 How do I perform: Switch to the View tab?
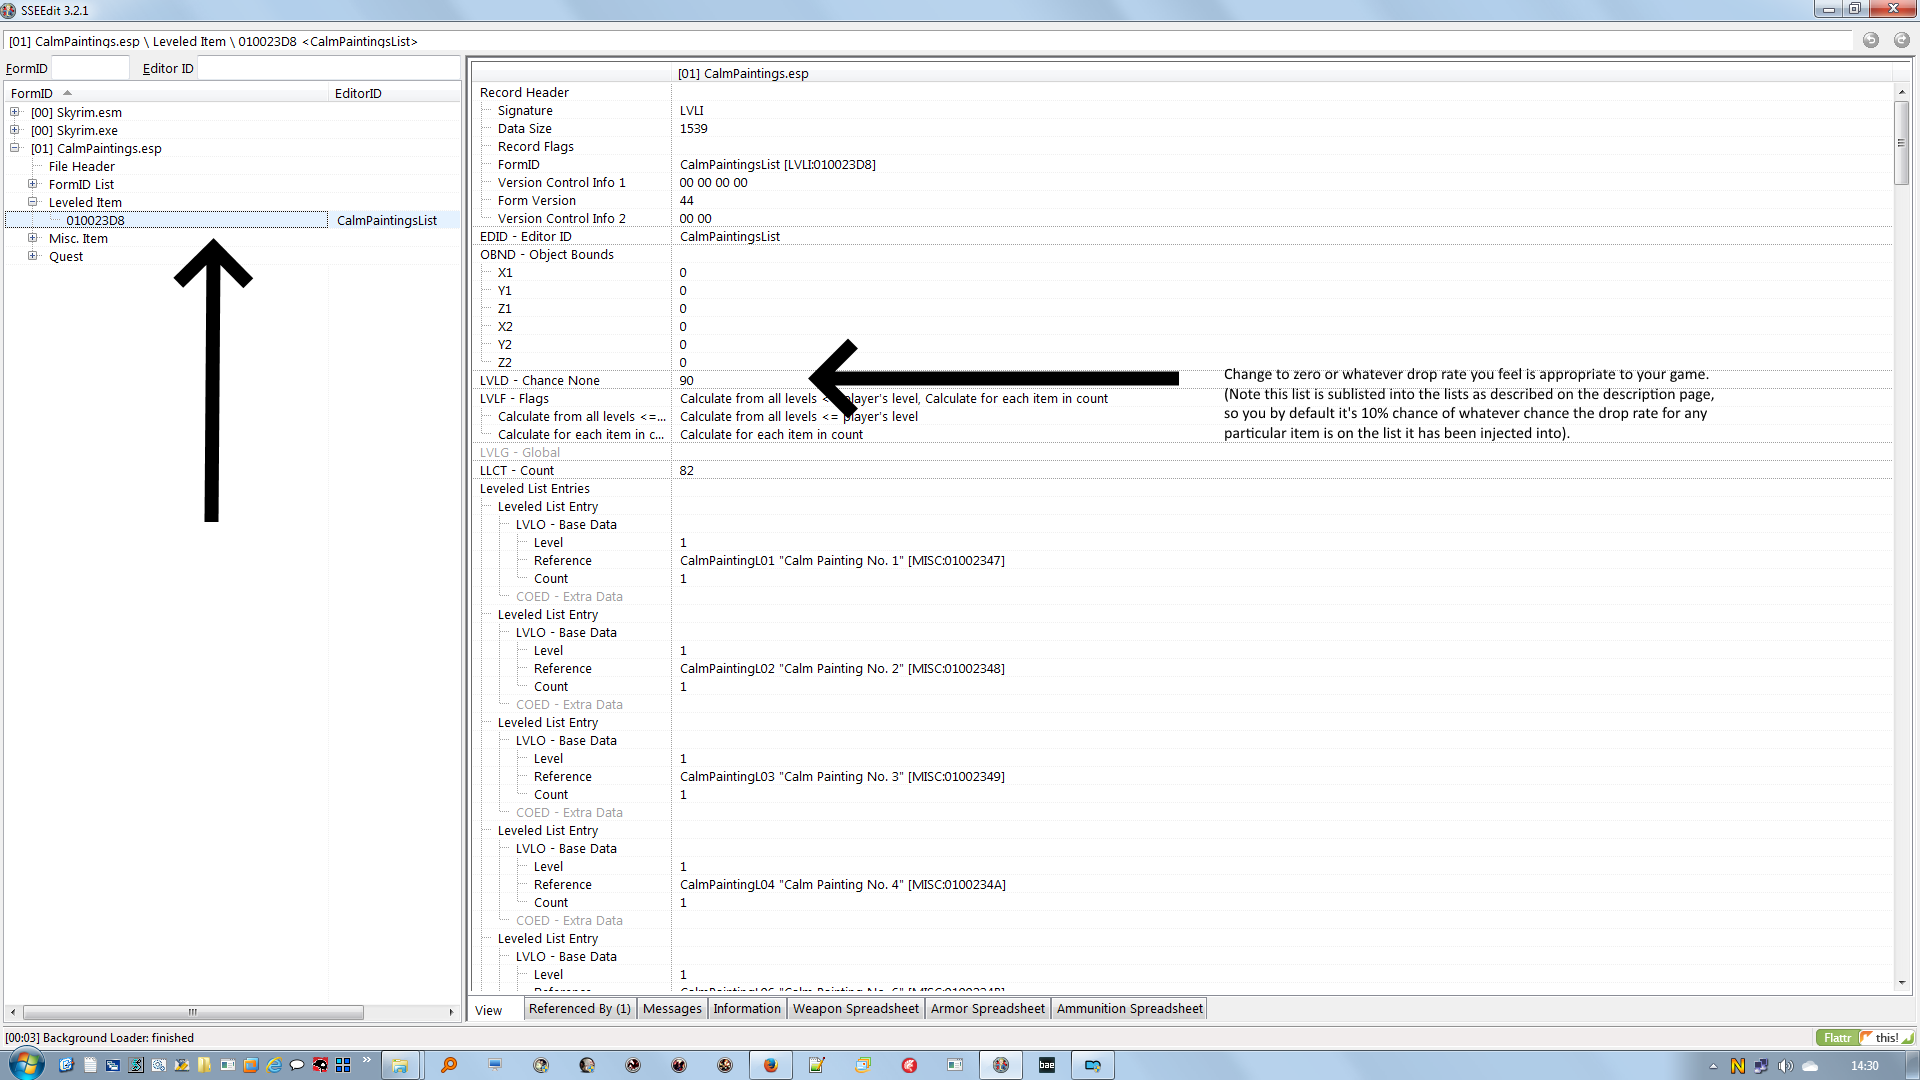(x=489, y=1010)
